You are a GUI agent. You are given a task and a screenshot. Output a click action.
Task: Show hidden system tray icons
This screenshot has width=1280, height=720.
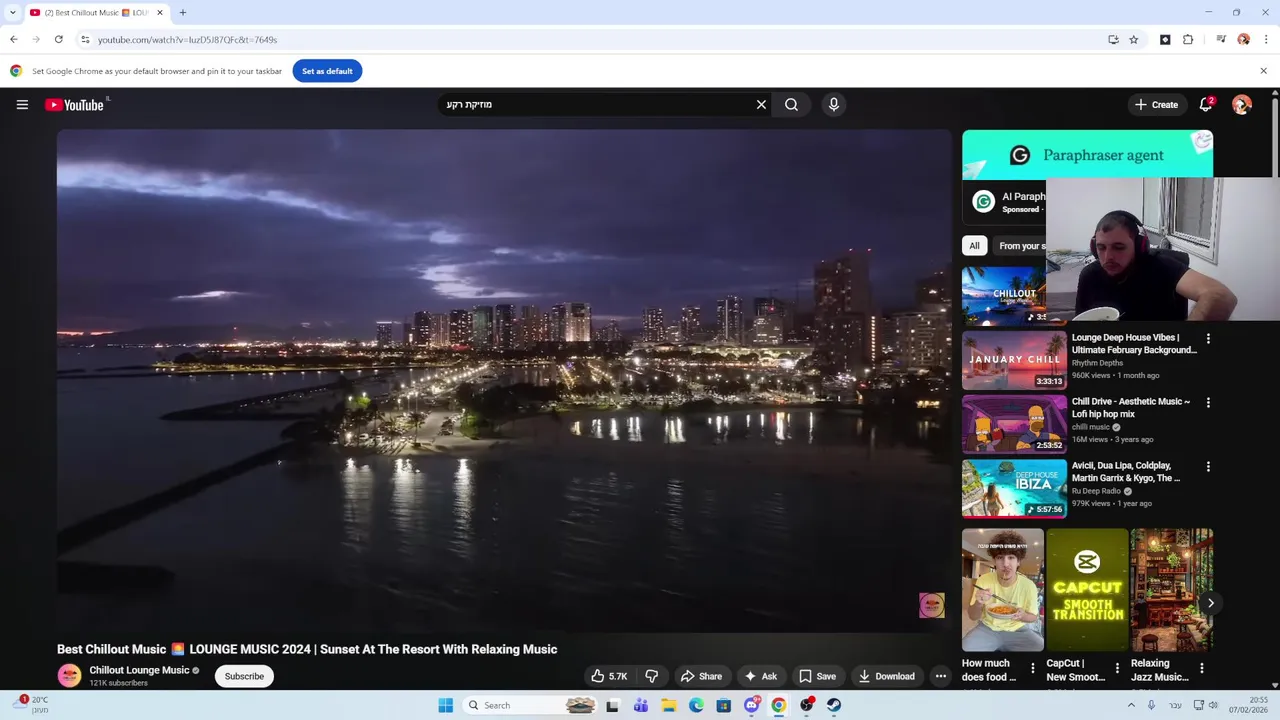click(1131, 705)
